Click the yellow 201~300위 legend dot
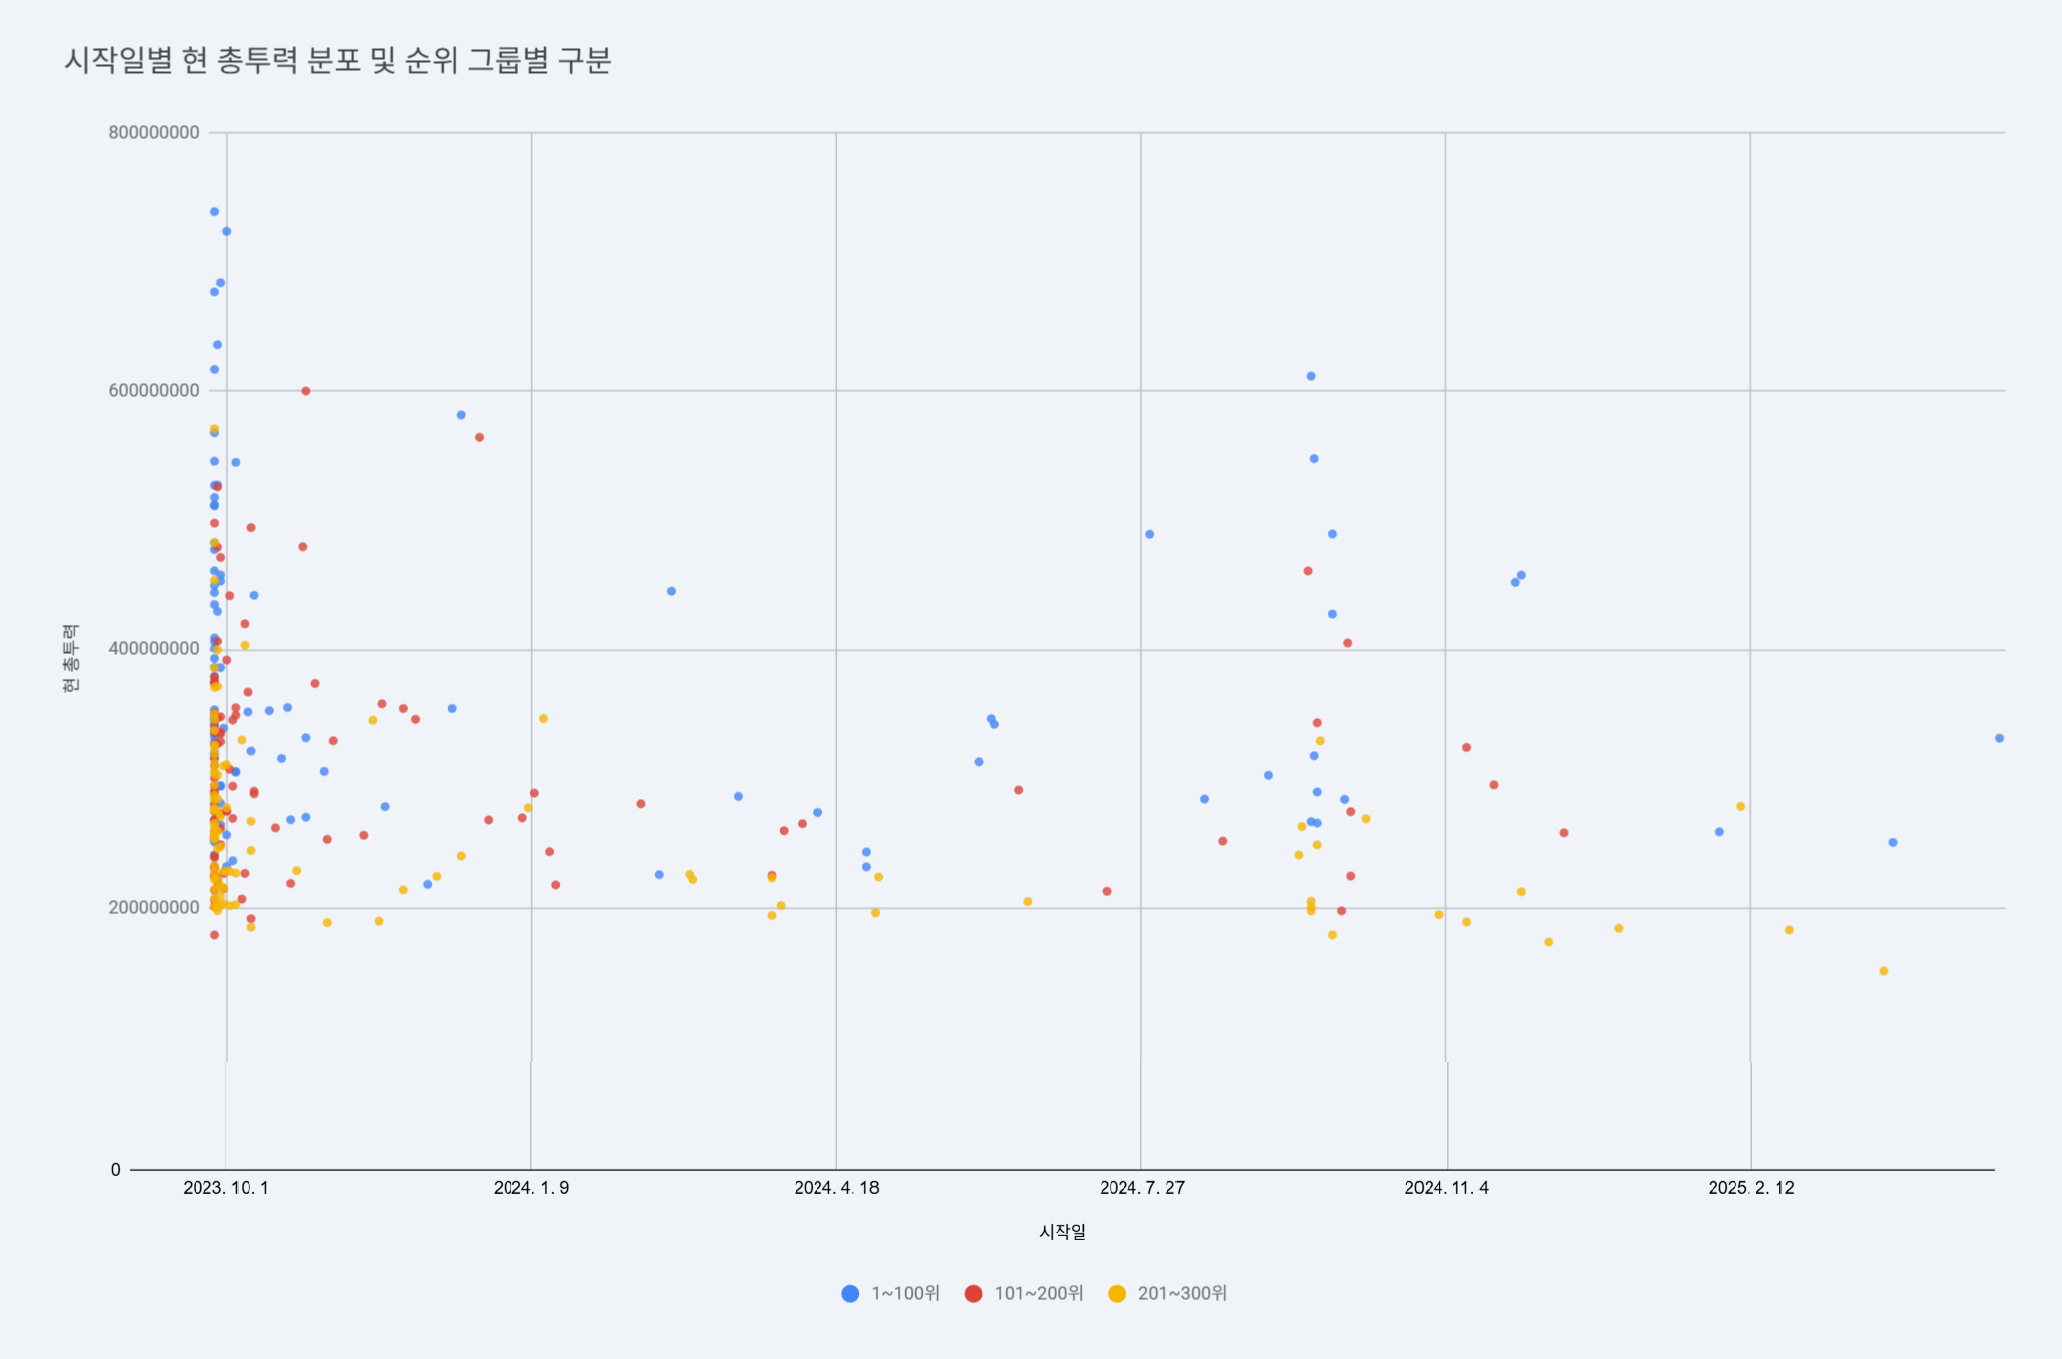The height and width of the screenshot is (1359, 2062). (x=1117, y=1294)
